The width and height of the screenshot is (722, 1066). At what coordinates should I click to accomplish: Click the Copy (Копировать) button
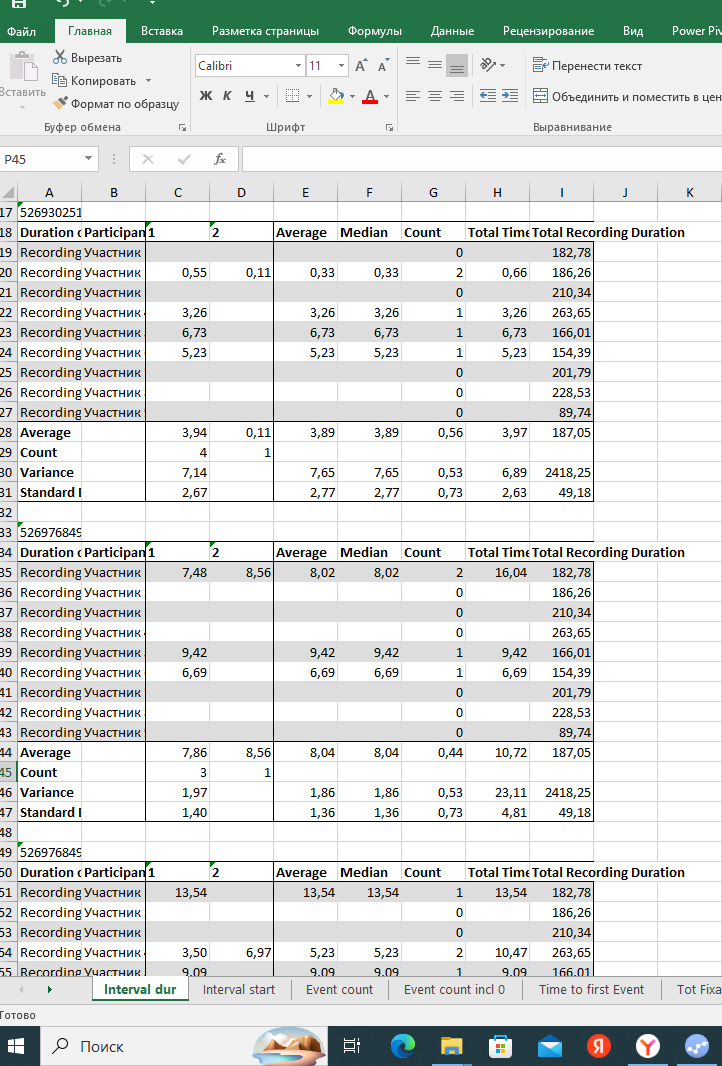[x=94, y=81]
